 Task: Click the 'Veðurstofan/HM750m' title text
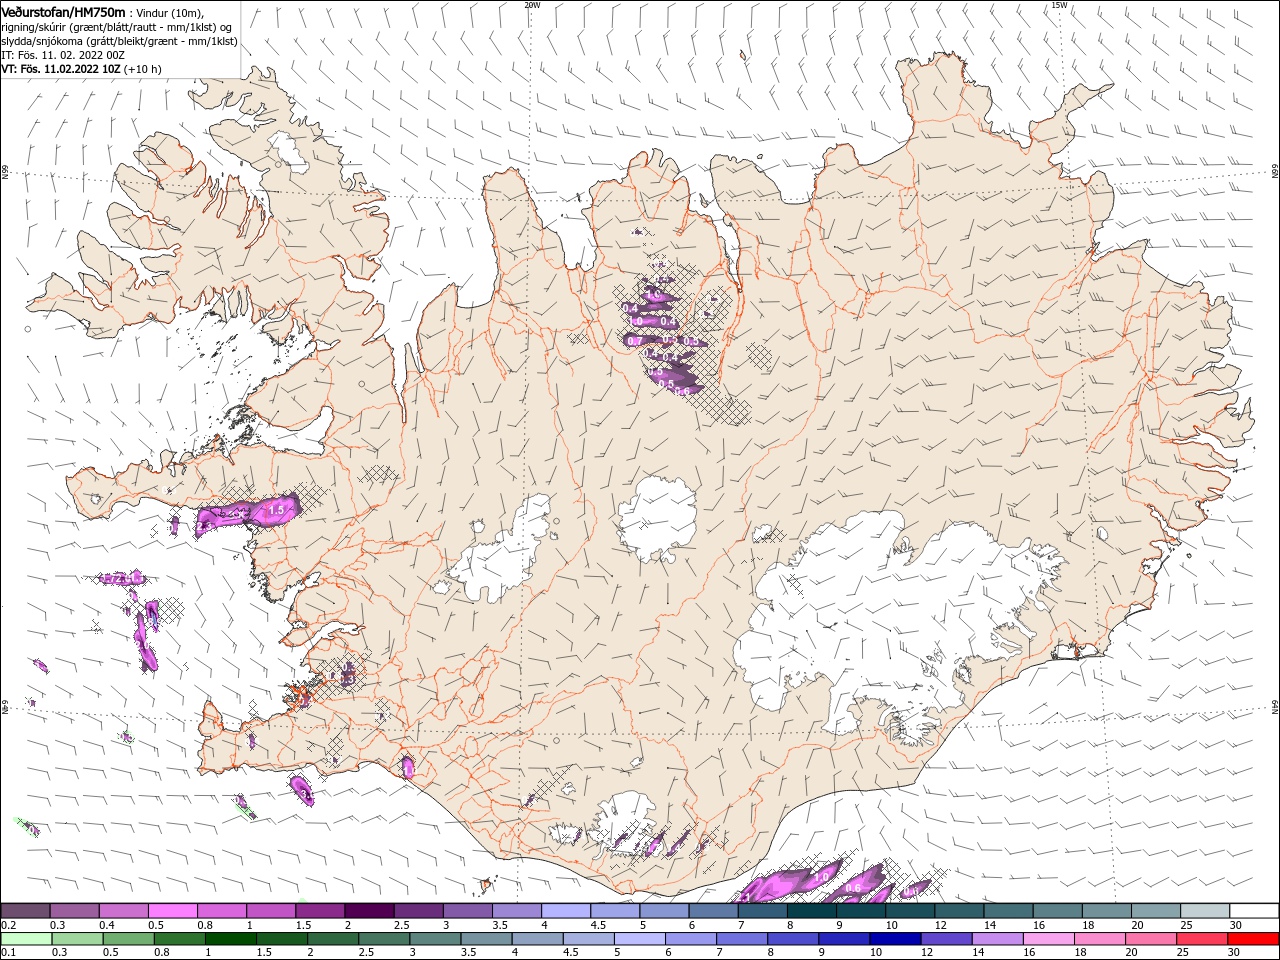(64, 11)
